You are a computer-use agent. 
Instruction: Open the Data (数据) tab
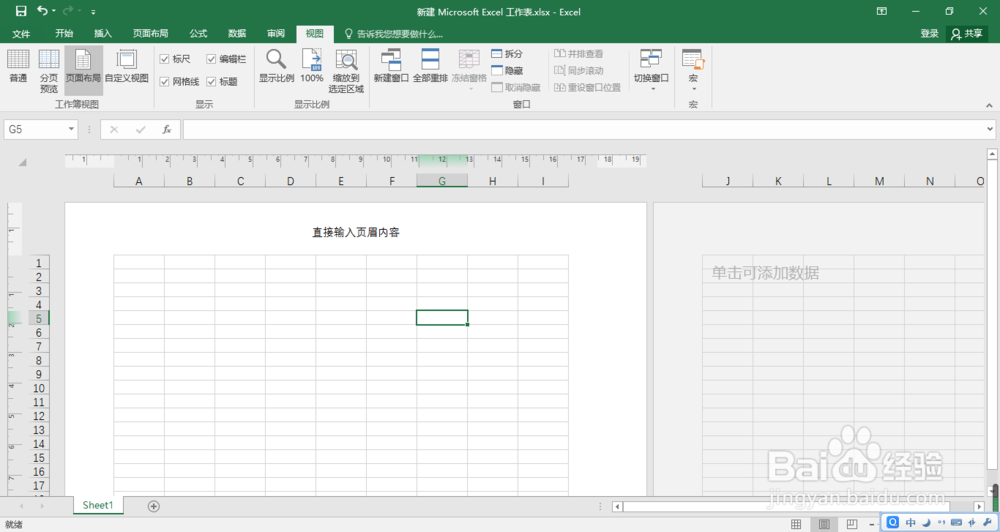[x=237, y=34]
